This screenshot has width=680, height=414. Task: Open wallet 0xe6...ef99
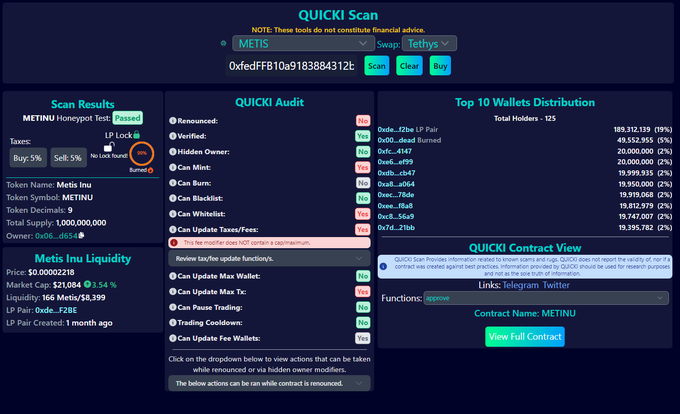click(x=395, y=162)
